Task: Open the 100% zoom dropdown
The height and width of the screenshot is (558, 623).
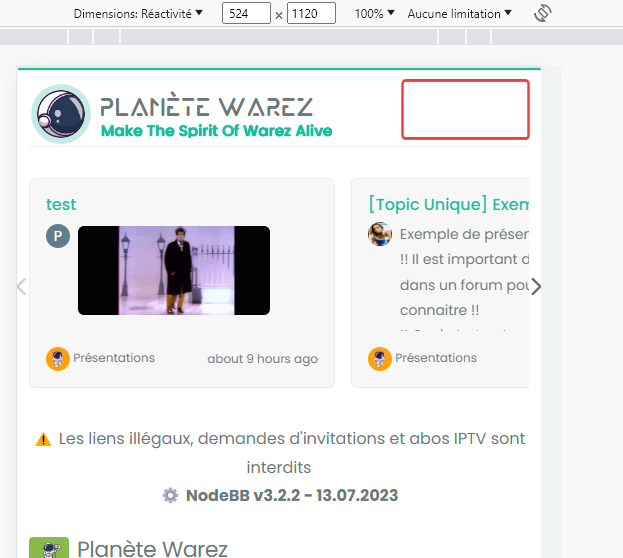Action: (374, 14)
